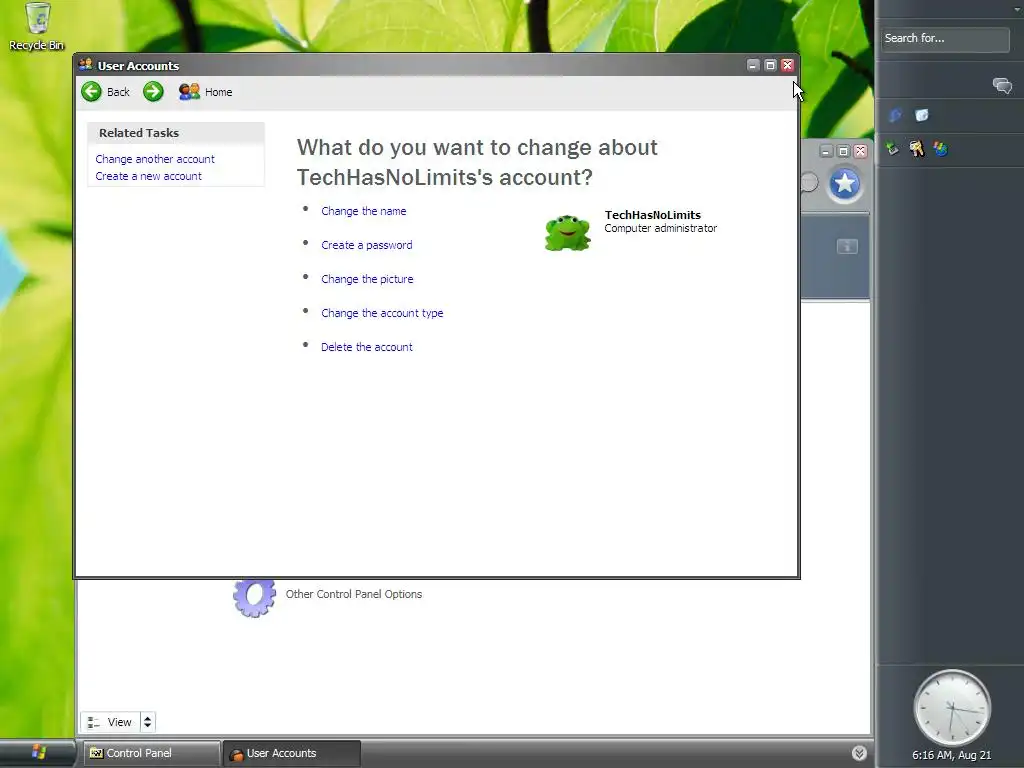1024x768 pixels.
Task: Click the light blue cube sidebar icon
Action: (921, 116)
